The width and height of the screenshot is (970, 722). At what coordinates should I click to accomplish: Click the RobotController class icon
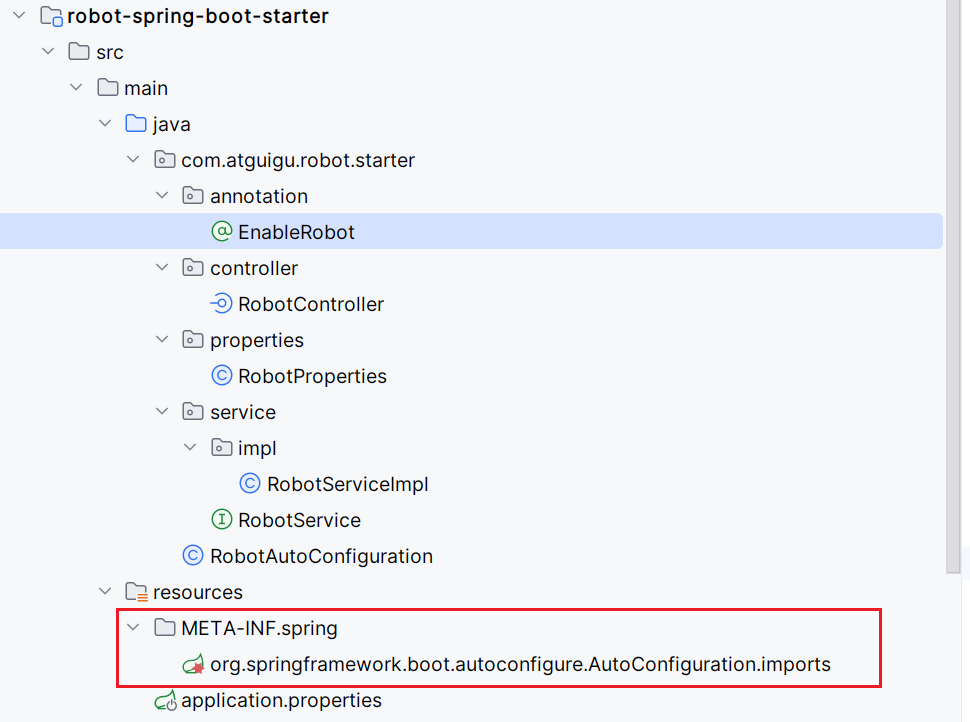222,304
